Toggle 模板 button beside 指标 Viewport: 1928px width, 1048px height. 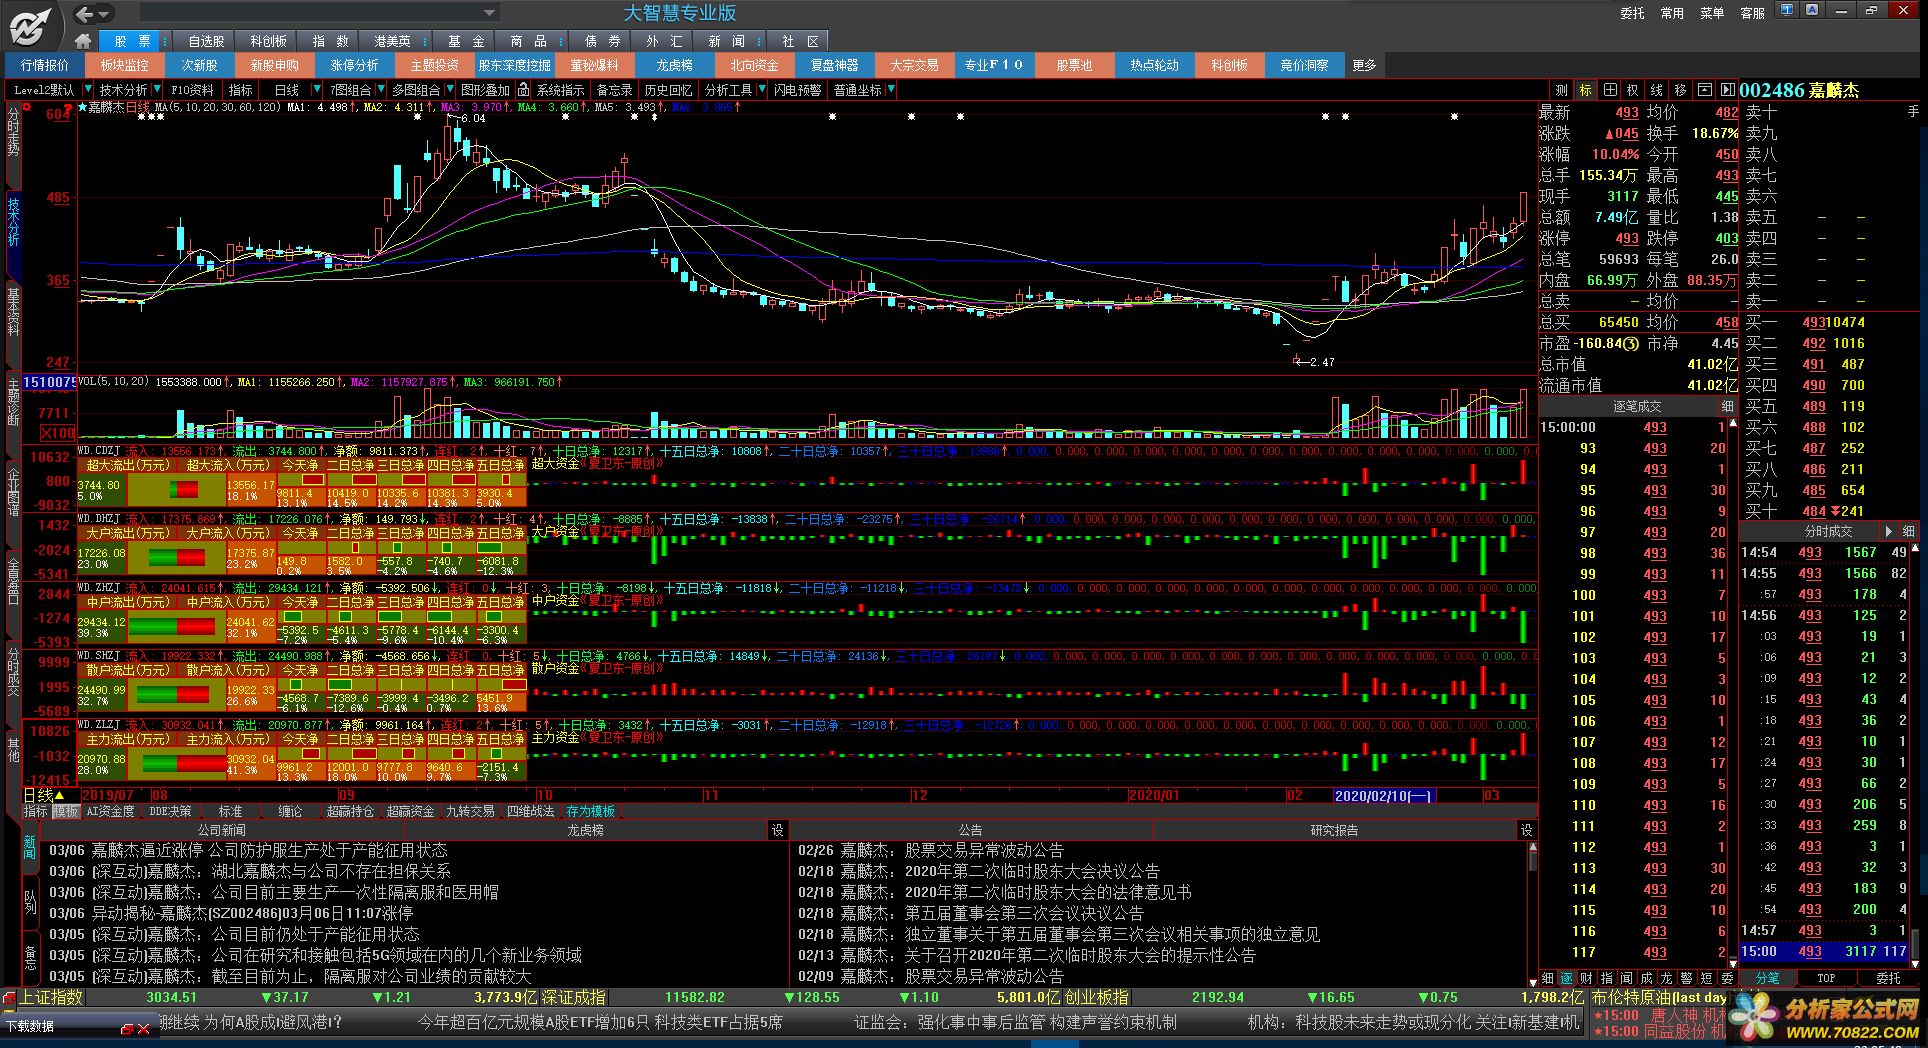[x=65, y=811]
